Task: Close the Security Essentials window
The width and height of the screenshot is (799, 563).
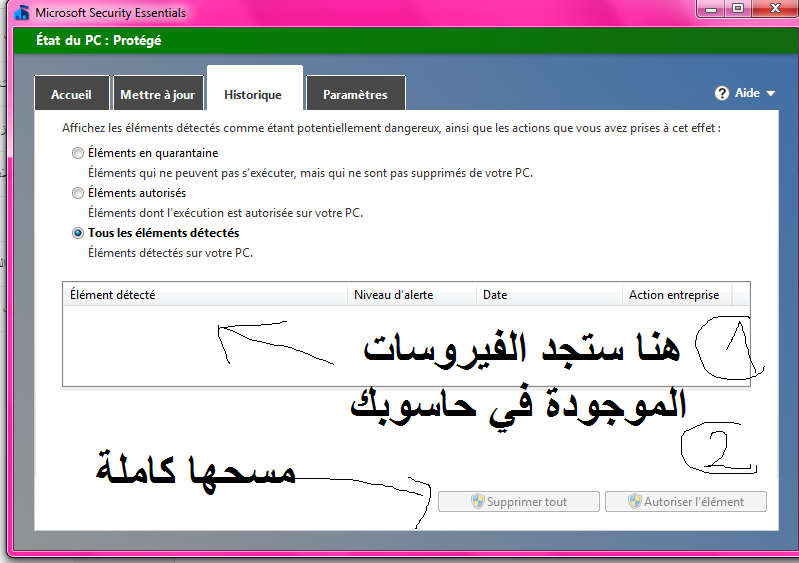Action: click(x=775, y=9)
